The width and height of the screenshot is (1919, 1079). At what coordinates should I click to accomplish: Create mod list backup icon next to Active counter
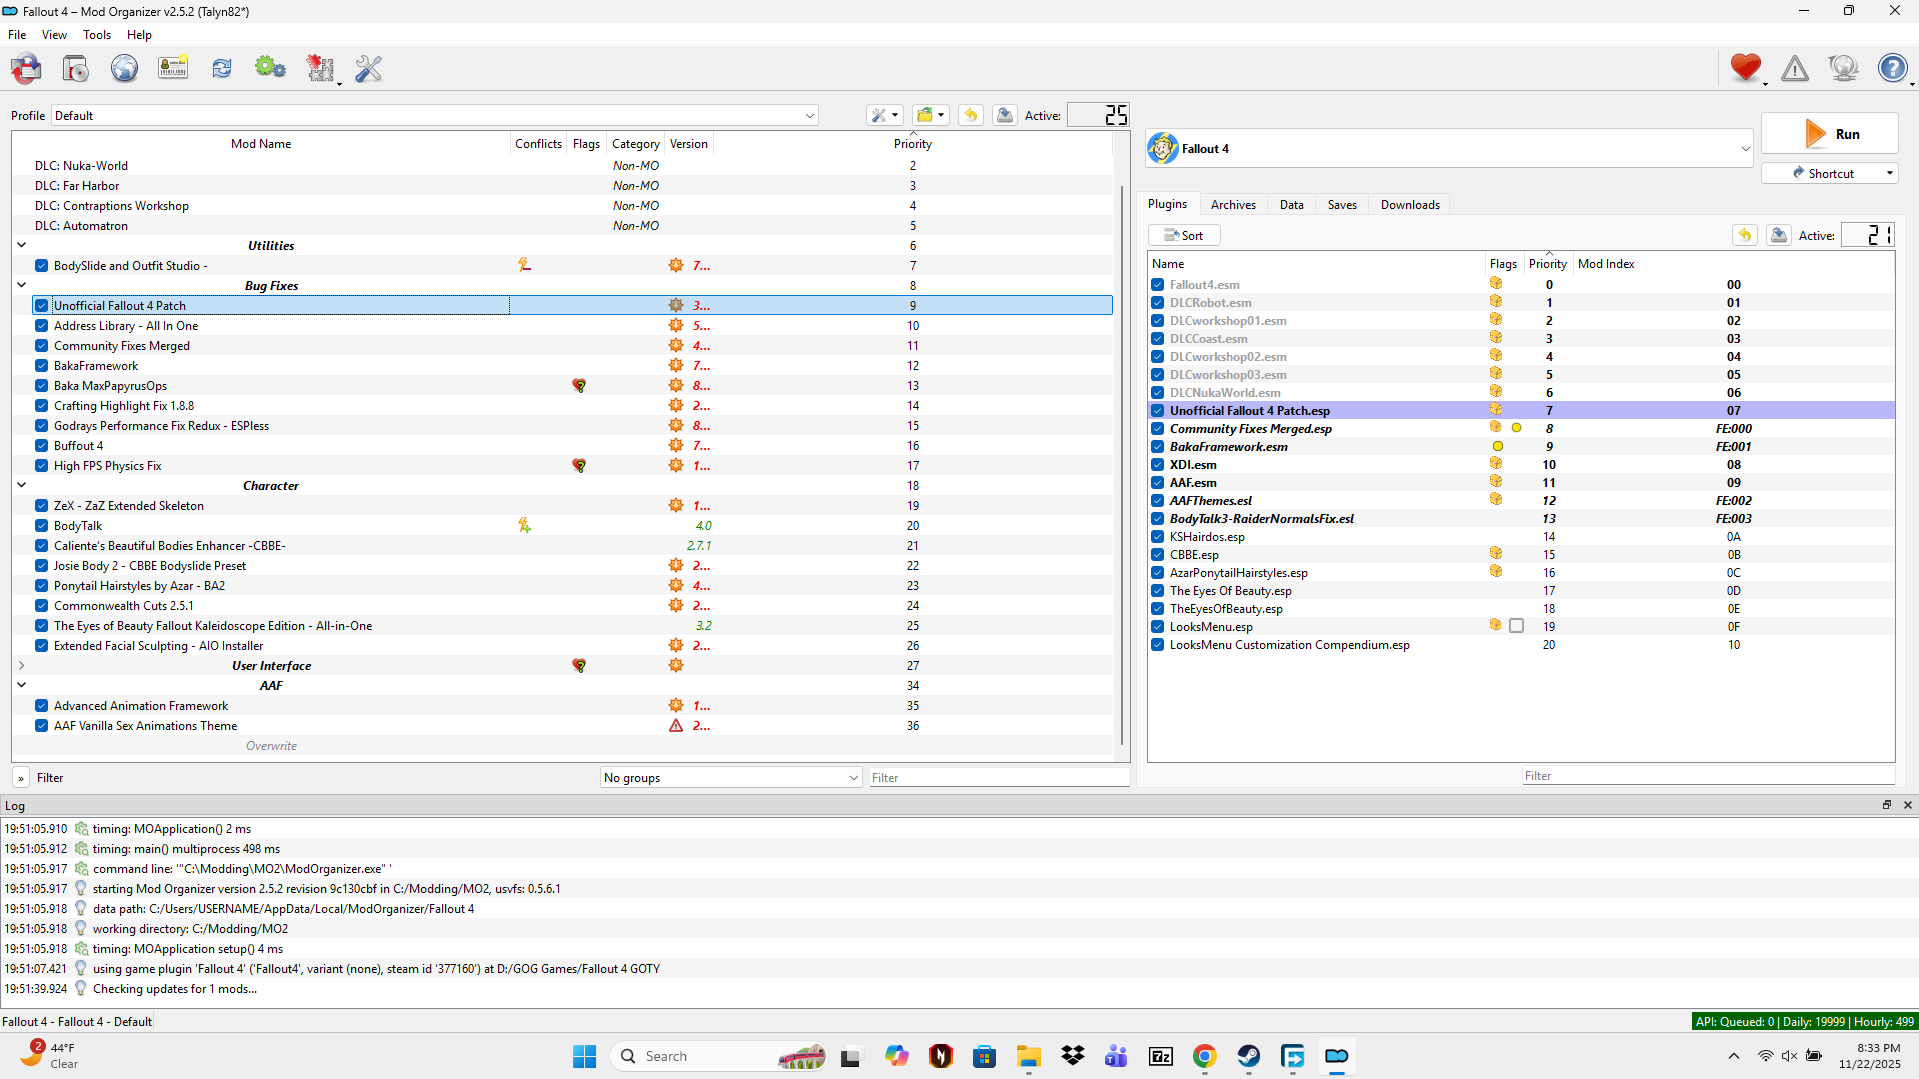(1005, 115)
